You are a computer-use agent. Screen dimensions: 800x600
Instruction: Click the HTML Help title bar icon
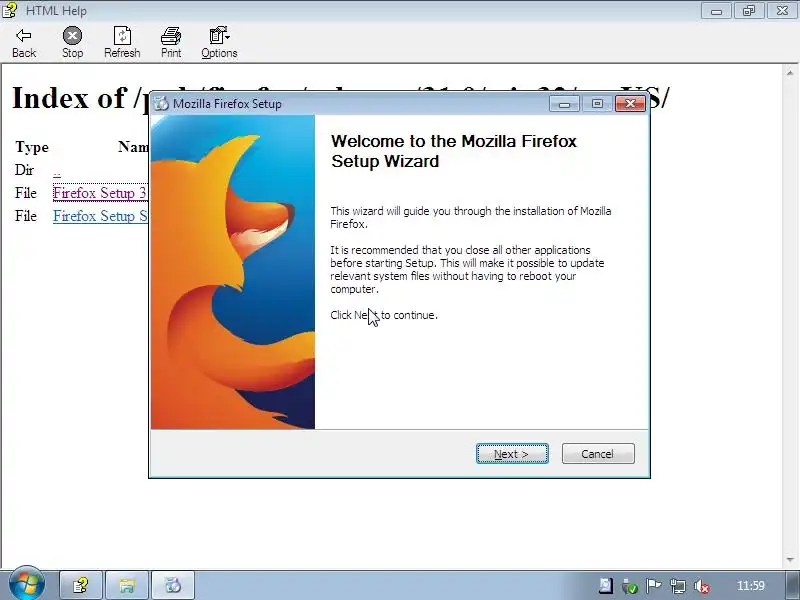9,10
